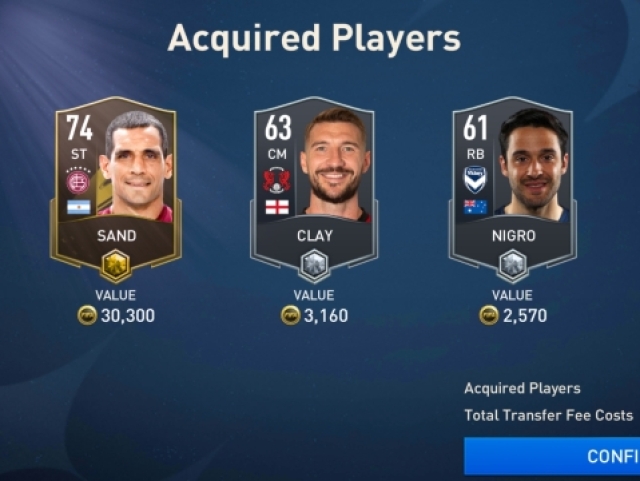Click the Argentina flag on Sand's card
The width and height of the screenshot is (640, 481).
[79, 207]
